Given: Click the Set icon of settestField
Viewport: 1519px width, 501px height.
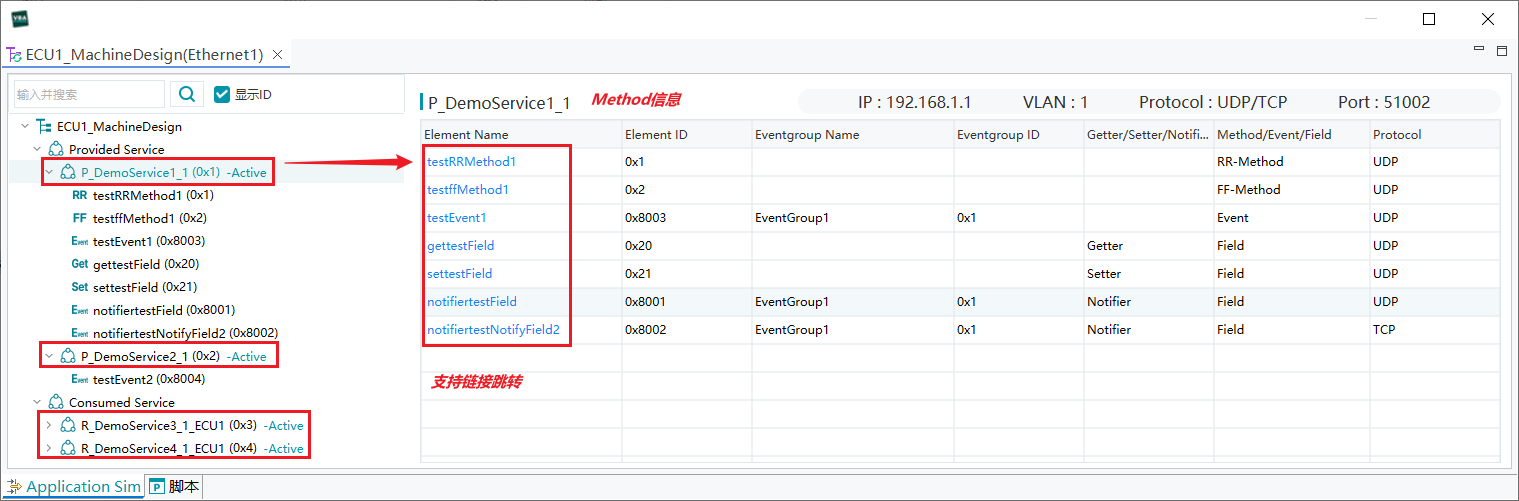Looking at the screenshot, I should point(80,287).
